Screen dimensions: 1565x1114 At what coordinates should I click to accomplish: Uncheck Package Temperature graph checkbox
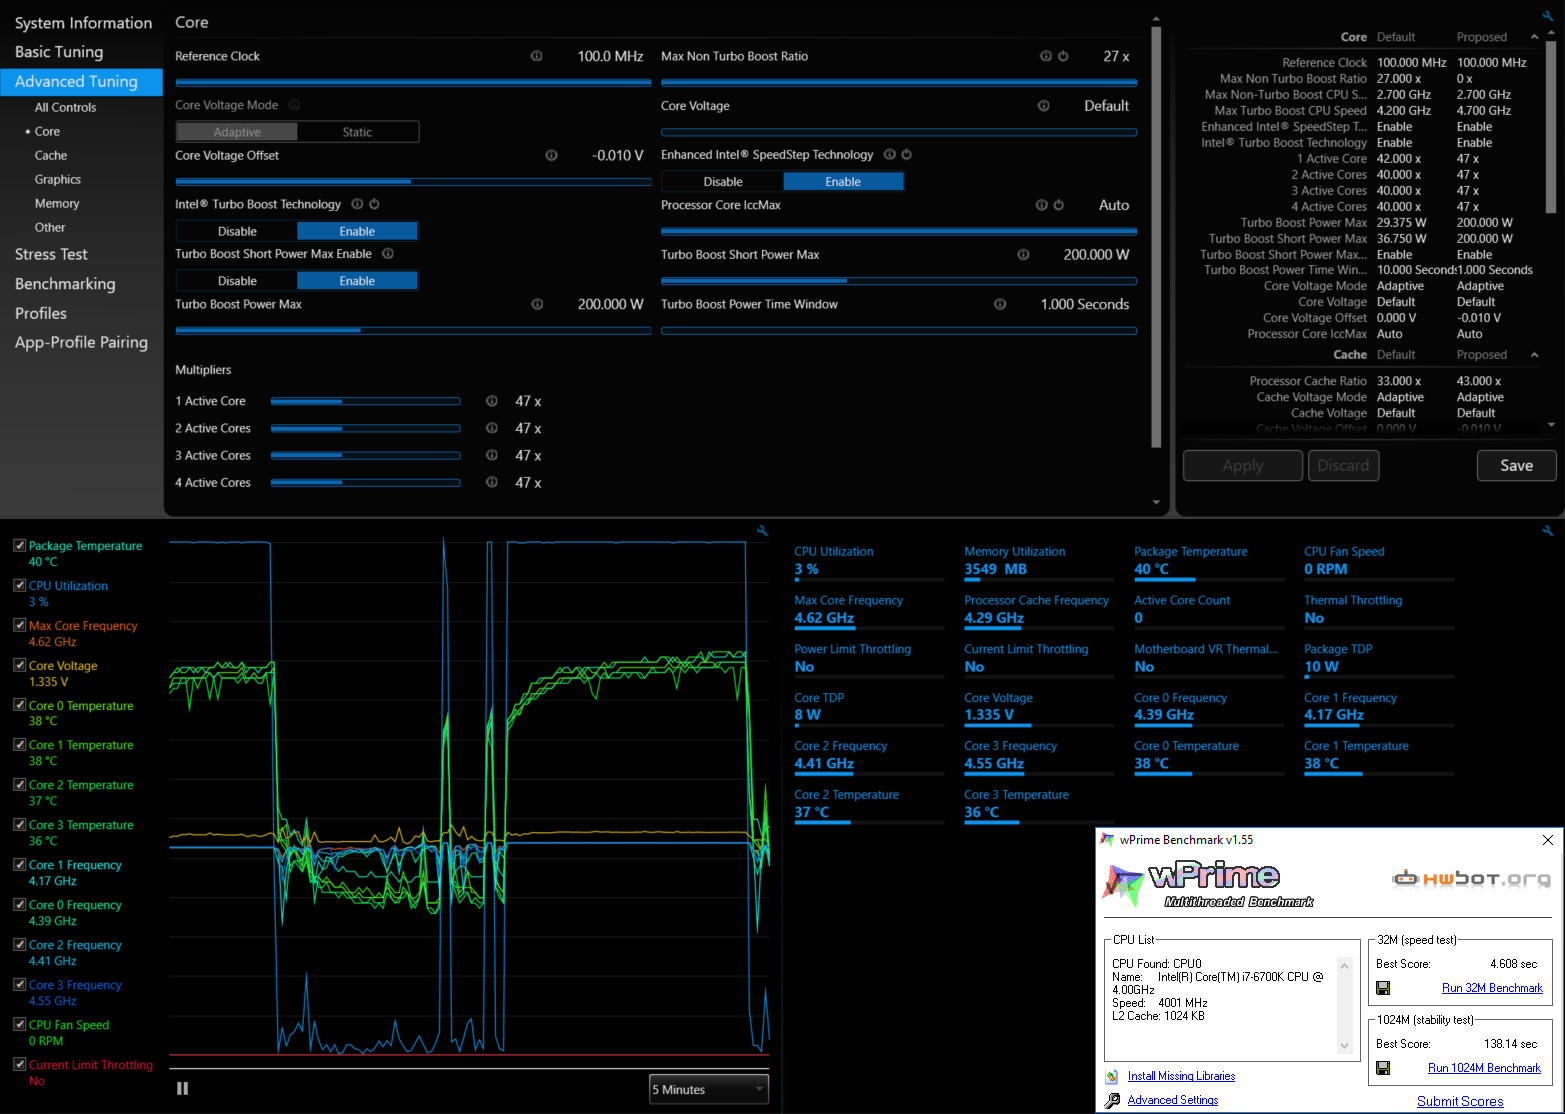tap(19, 545)
